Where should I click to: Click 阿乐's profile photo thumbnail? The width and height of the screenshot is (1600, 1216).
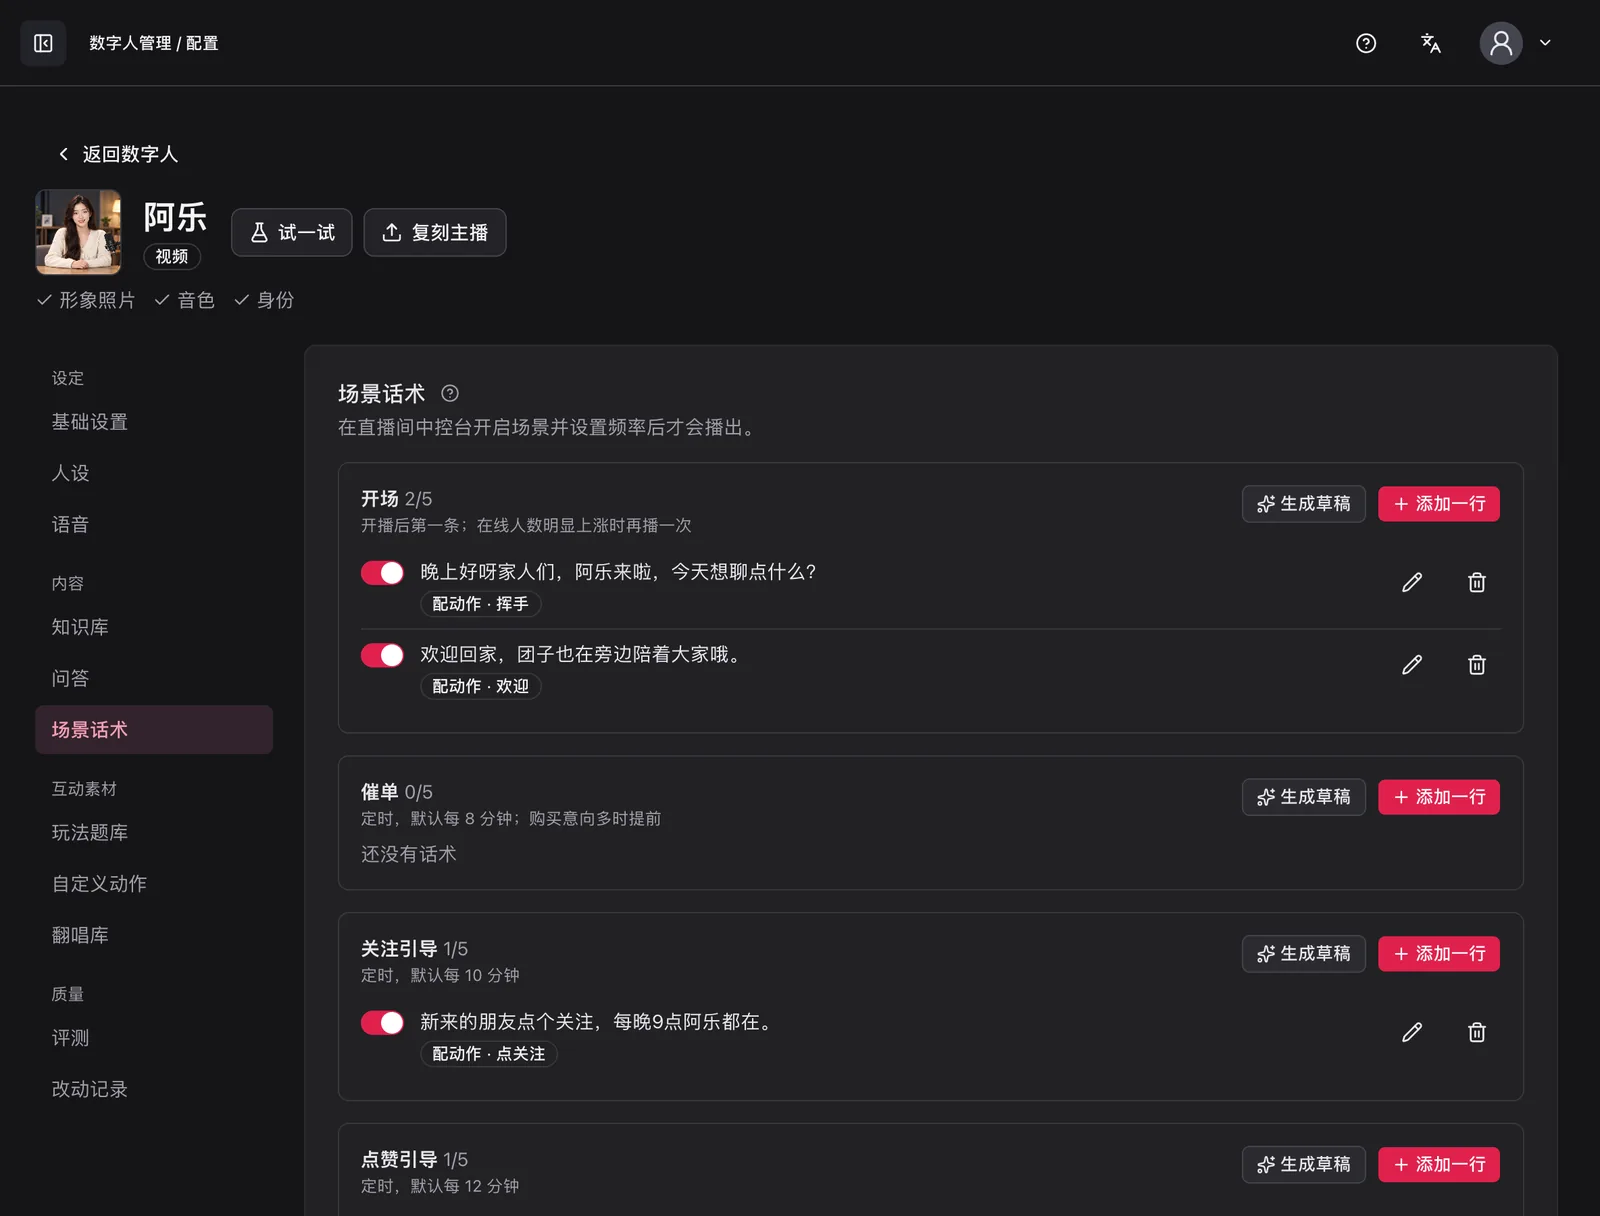(79, 232)
